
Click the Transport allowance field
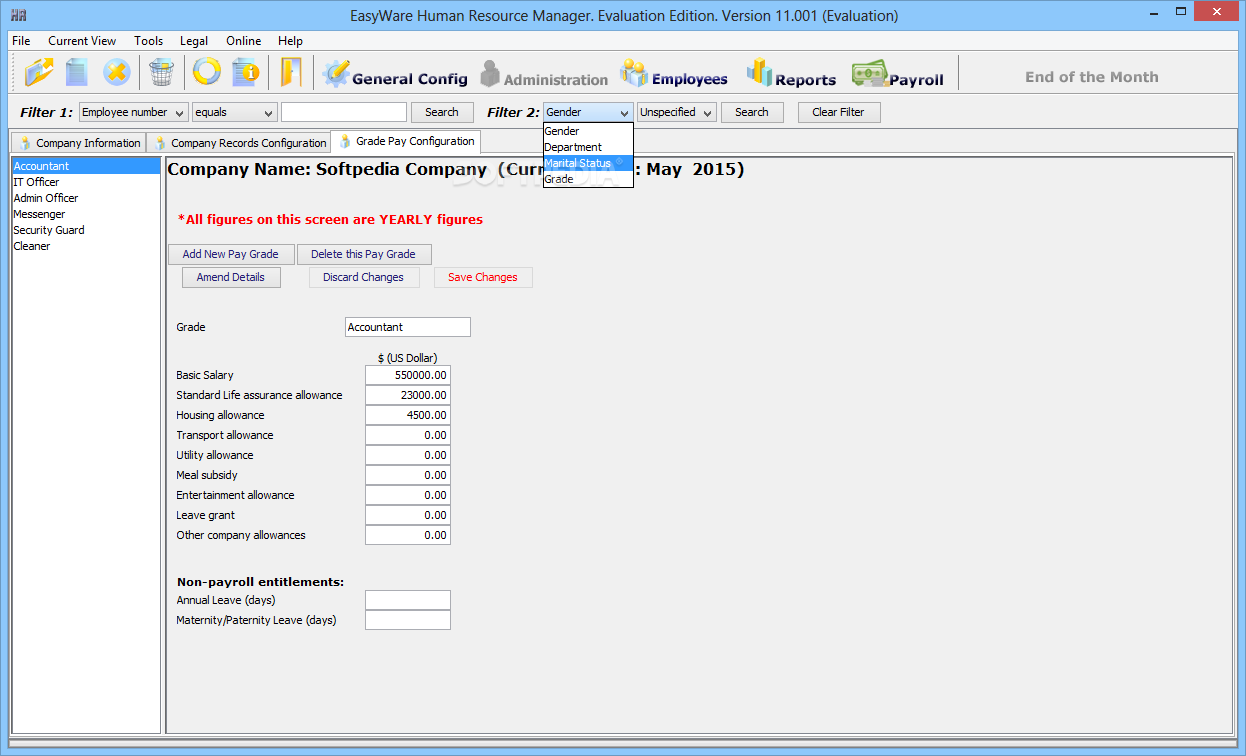tap(408, 435)
